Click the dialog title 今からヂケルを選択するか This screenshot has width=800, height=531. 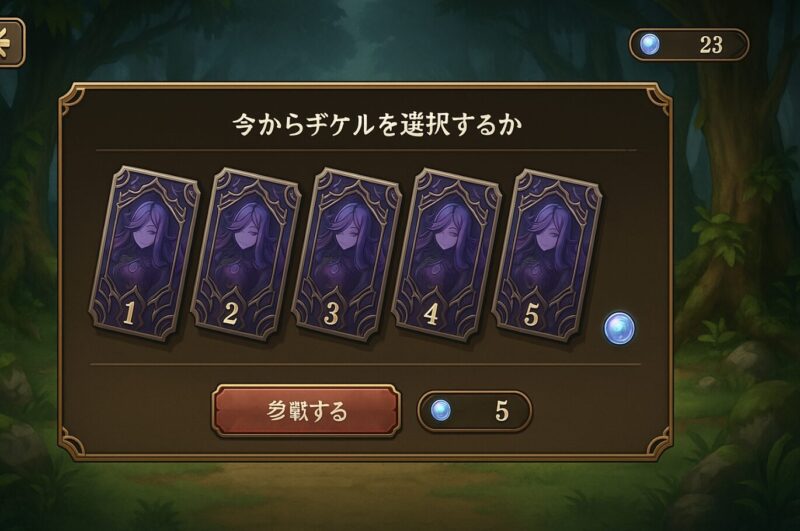(378, 124)
